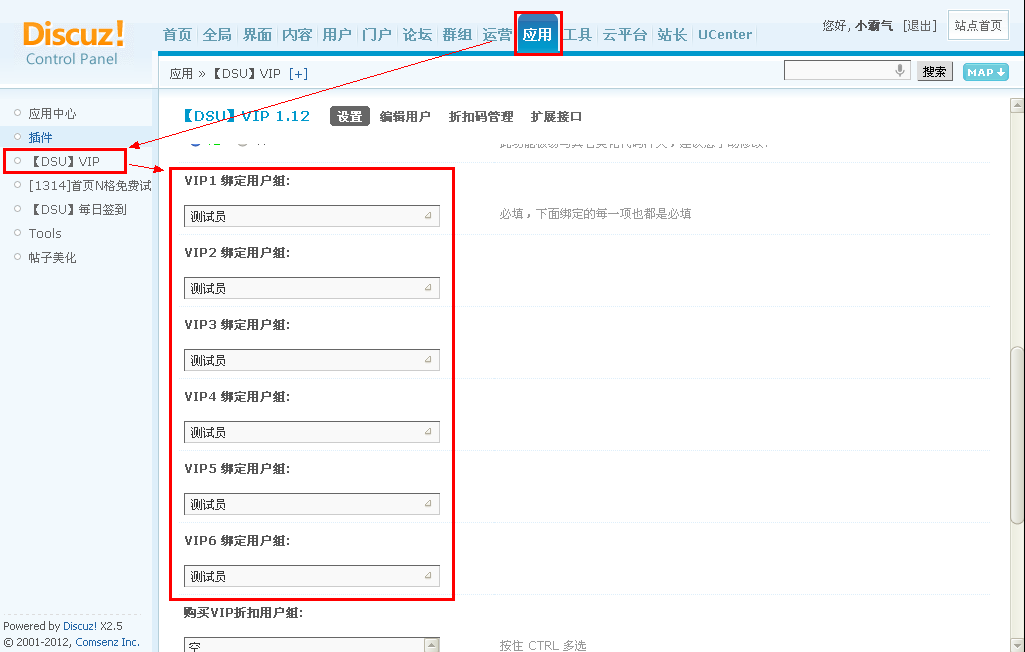This screenshot has height=652, width=1025.
Task: Expand the VIP2 绑定用户组 dropdown
Action: coord(312,288)
